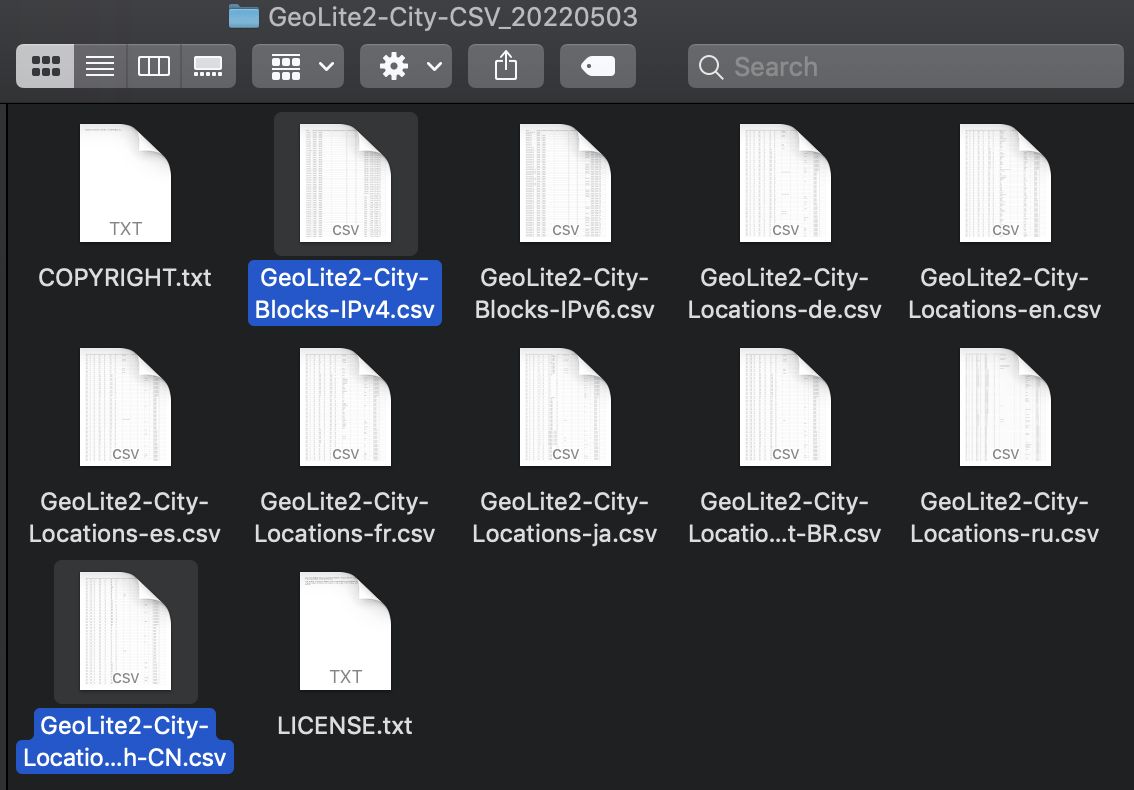Focus the Search field
This screenshot has height=790, width=1134.
point(905,66)
